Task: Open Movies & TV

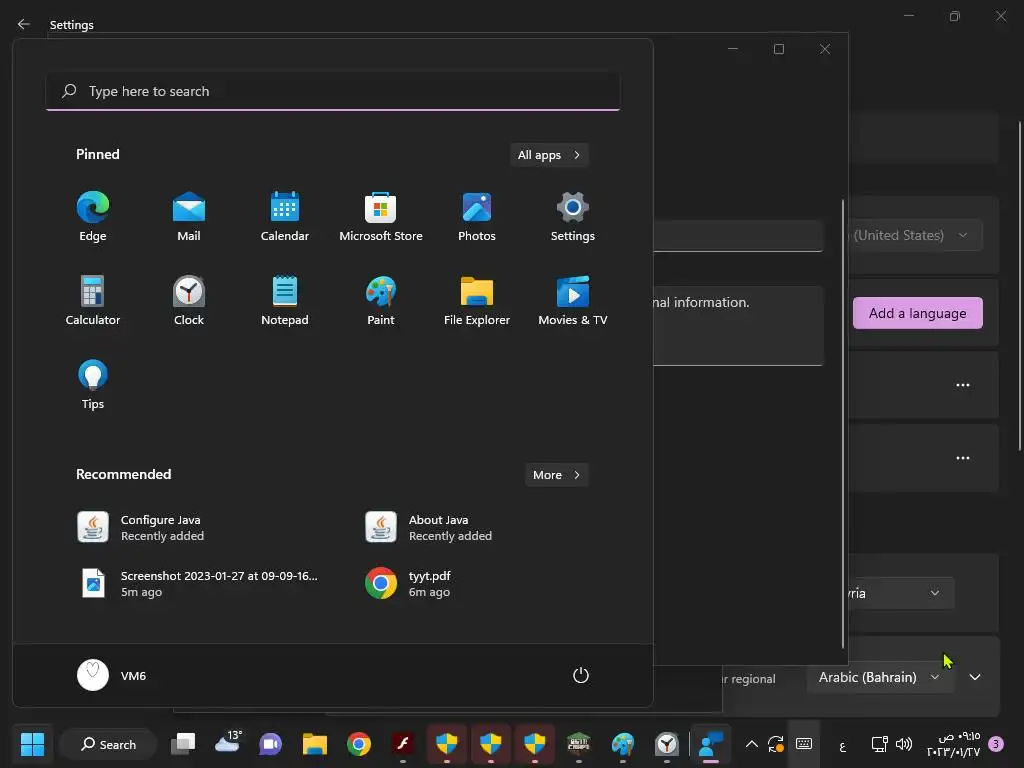Action: point(573,301)
